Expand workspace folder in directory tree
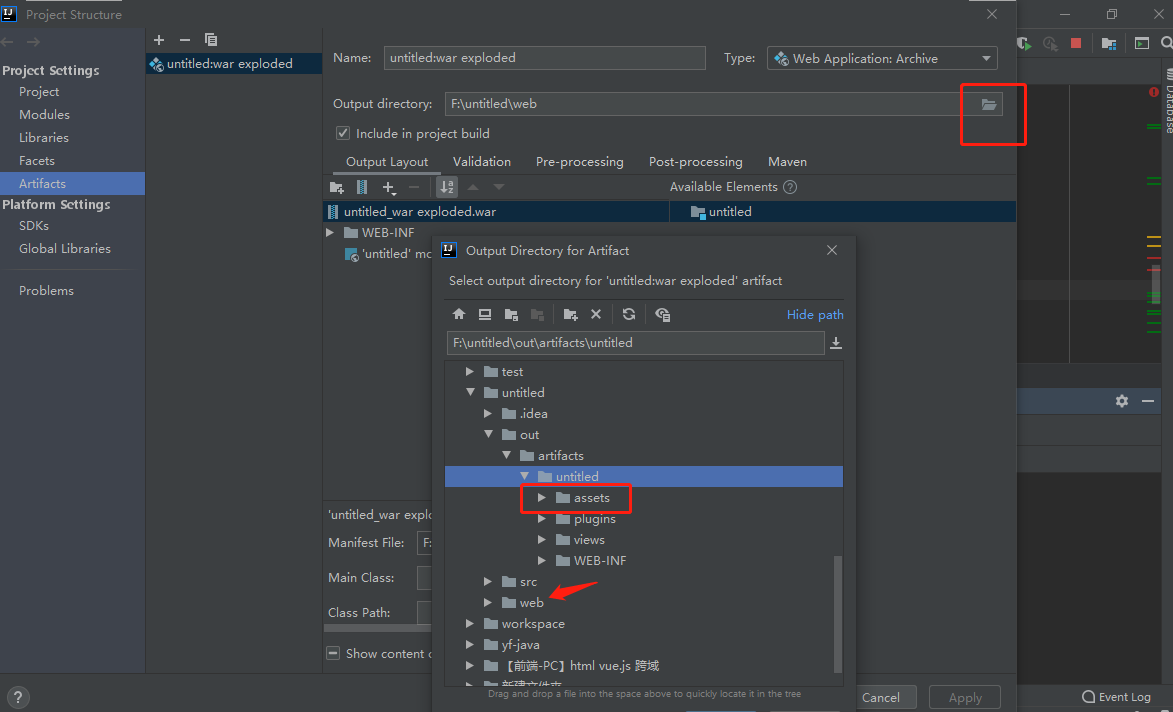 tap(470, 623)
